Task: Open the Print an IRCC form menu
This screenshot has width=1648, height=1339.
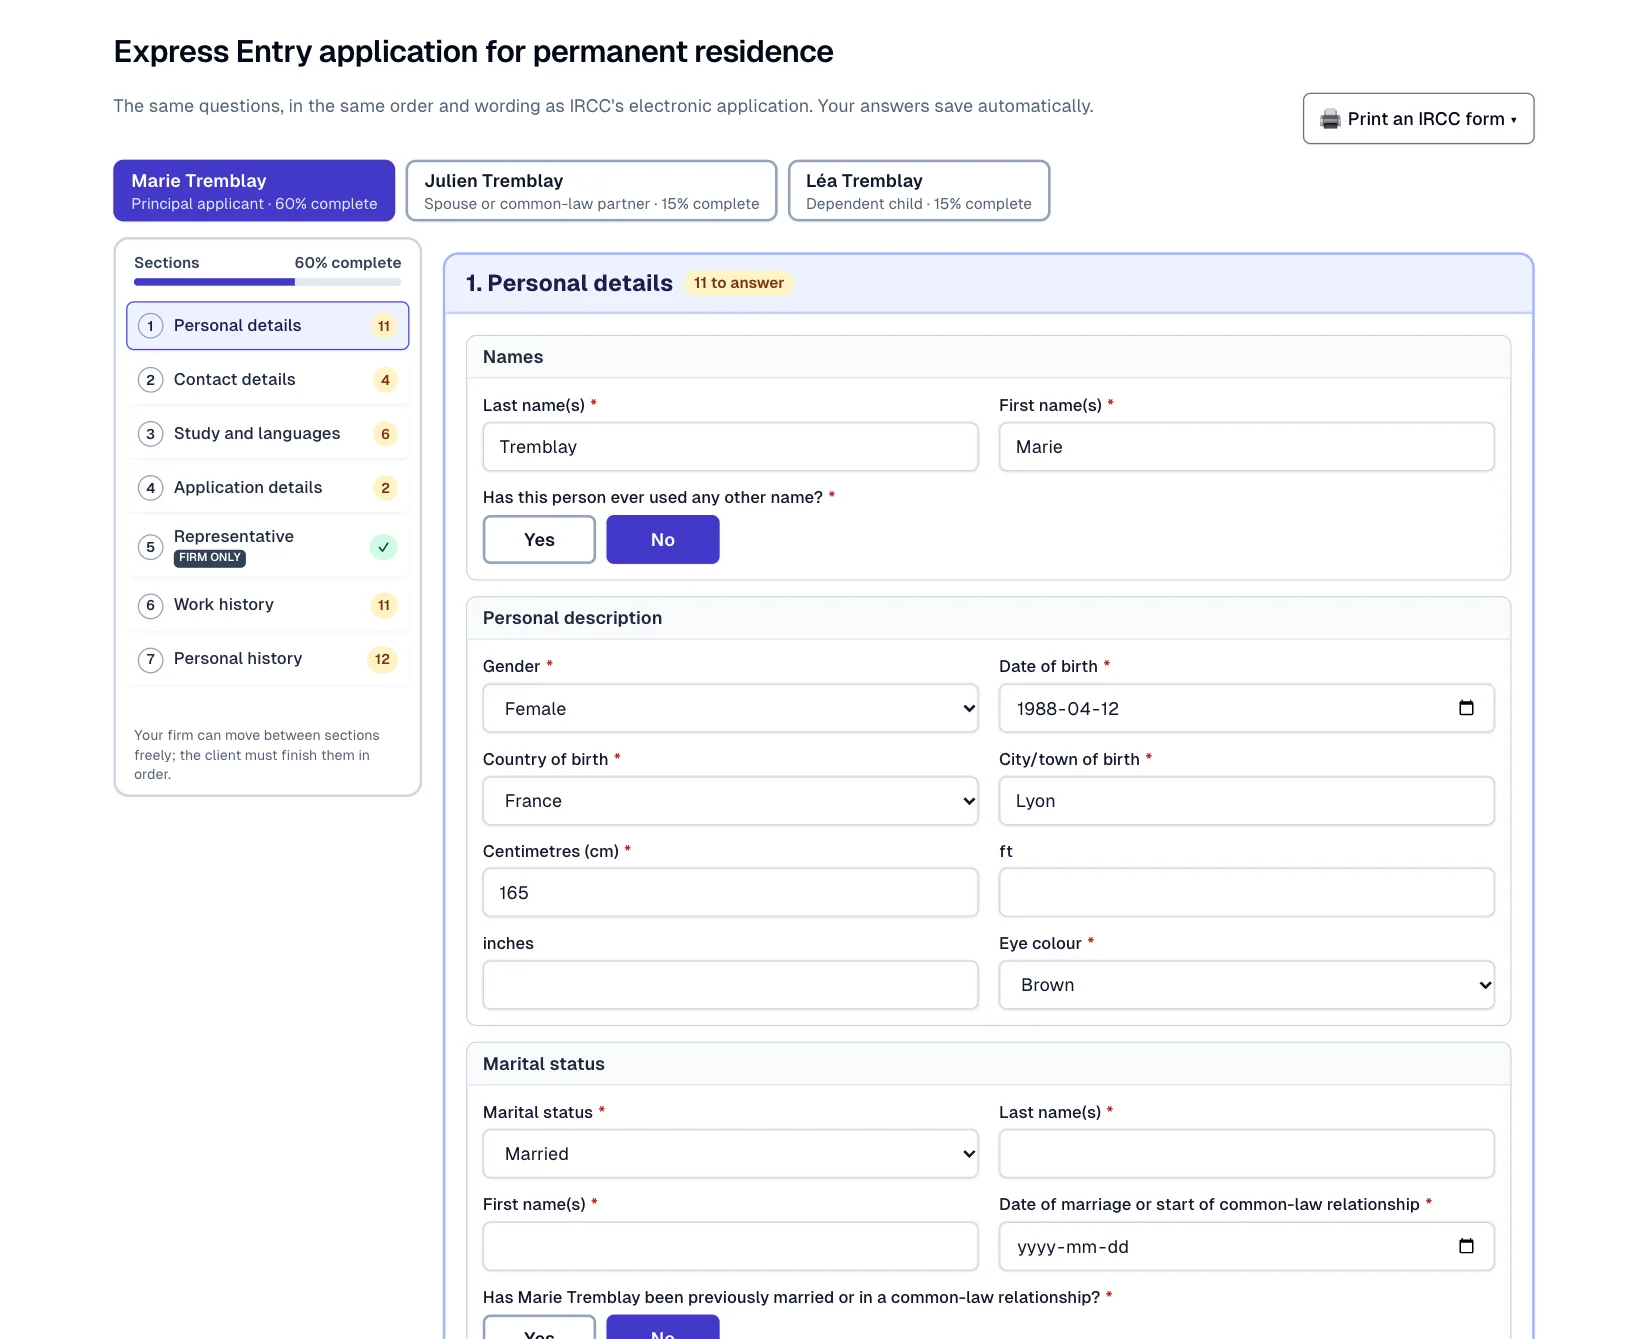Action: click(x=1418, y=119)
